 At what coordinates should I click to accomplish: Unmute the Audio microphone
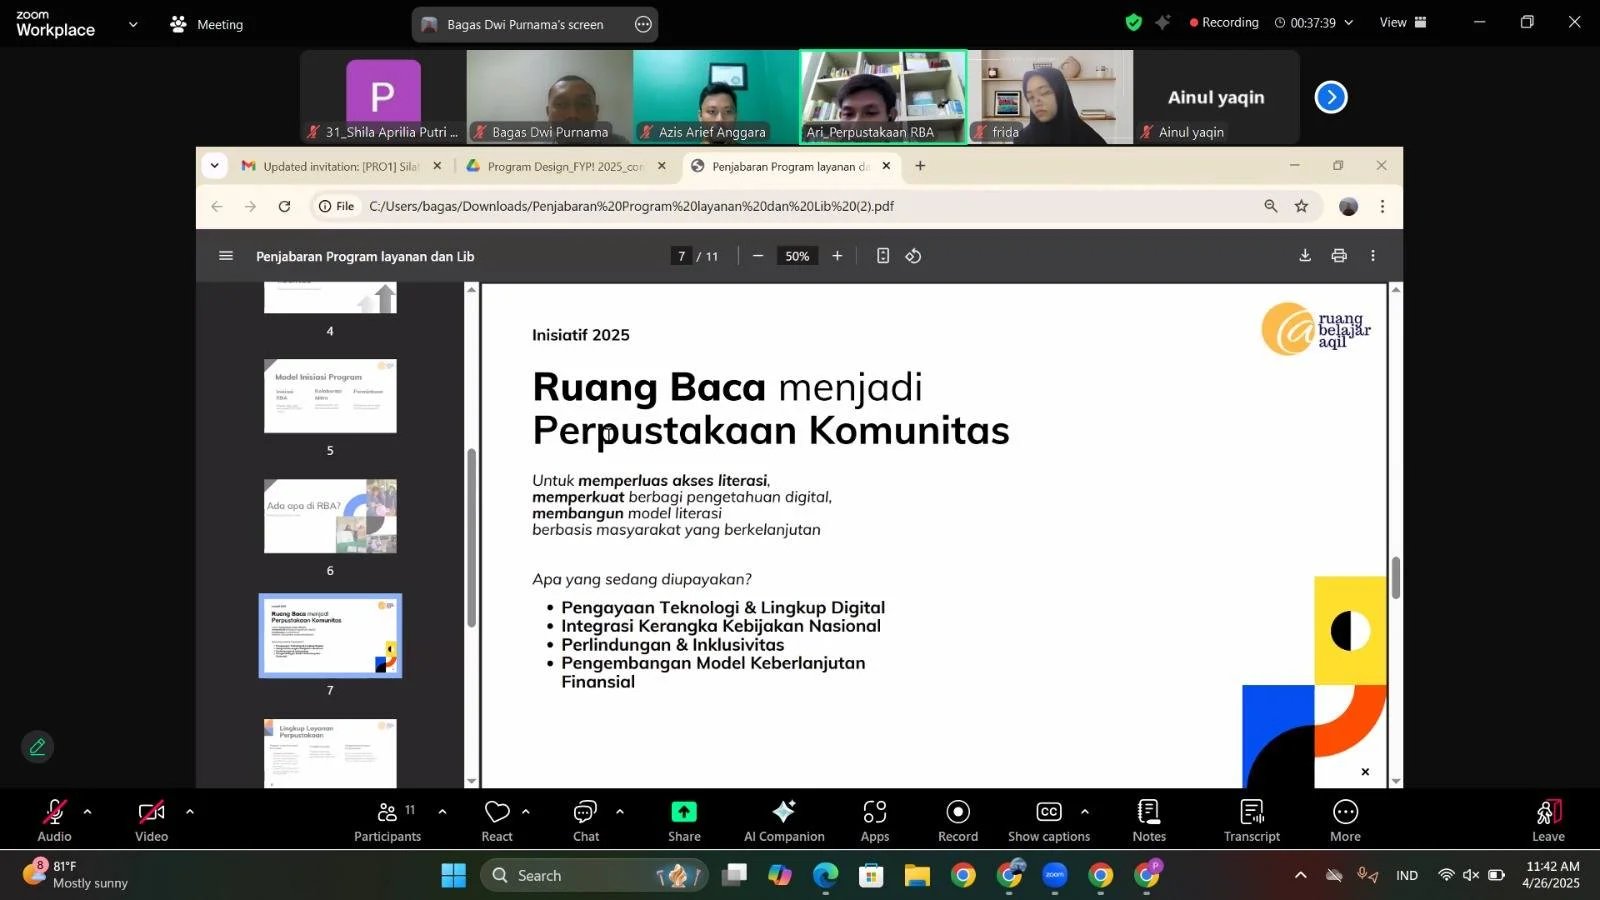point(54,820)
